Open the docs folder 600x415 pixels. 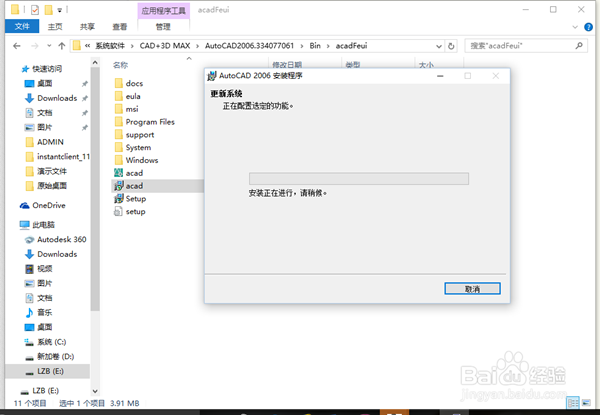pos(129,83)
